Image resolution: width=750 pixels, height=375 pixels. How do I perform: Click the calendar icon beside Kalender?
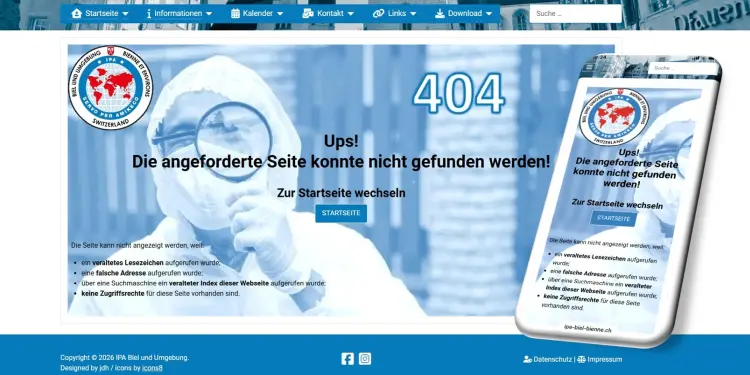(235, 13)
